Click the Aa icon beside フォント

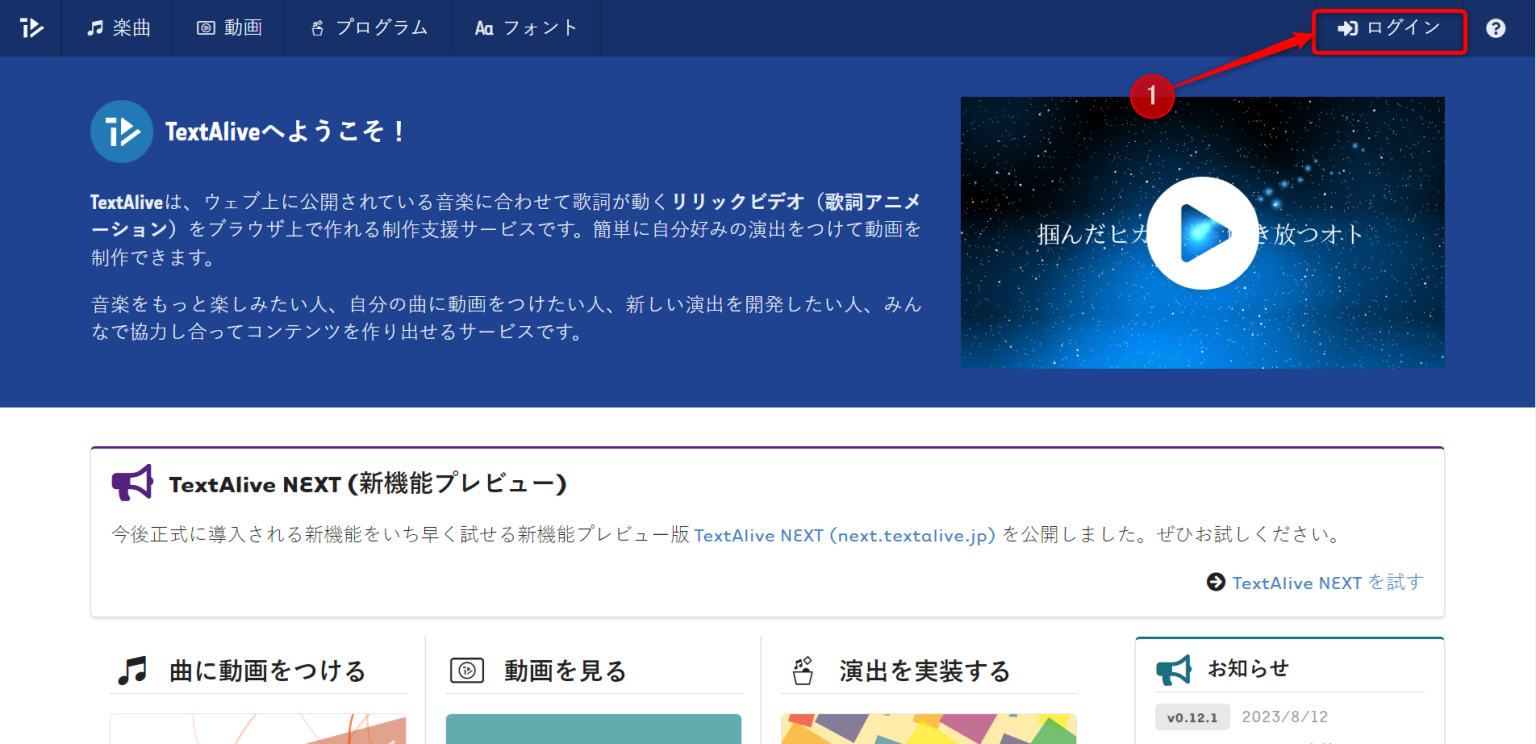483,28
